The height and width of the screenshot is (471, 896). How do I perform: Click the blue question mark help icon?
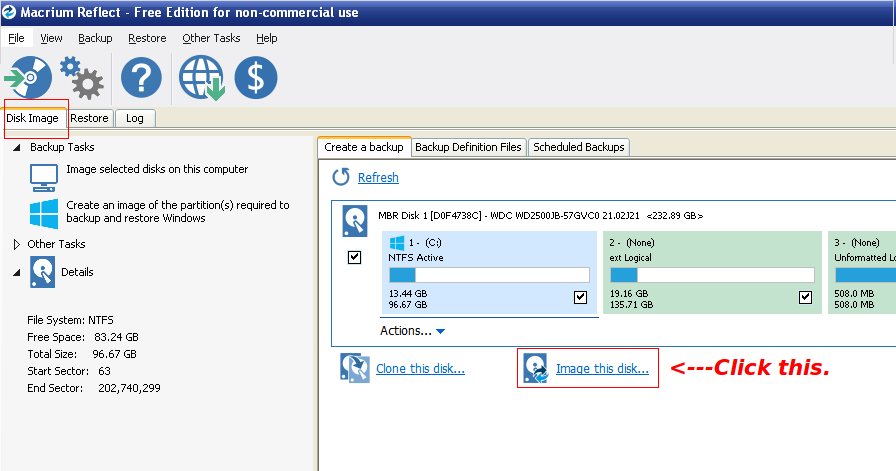click(141, 78)
